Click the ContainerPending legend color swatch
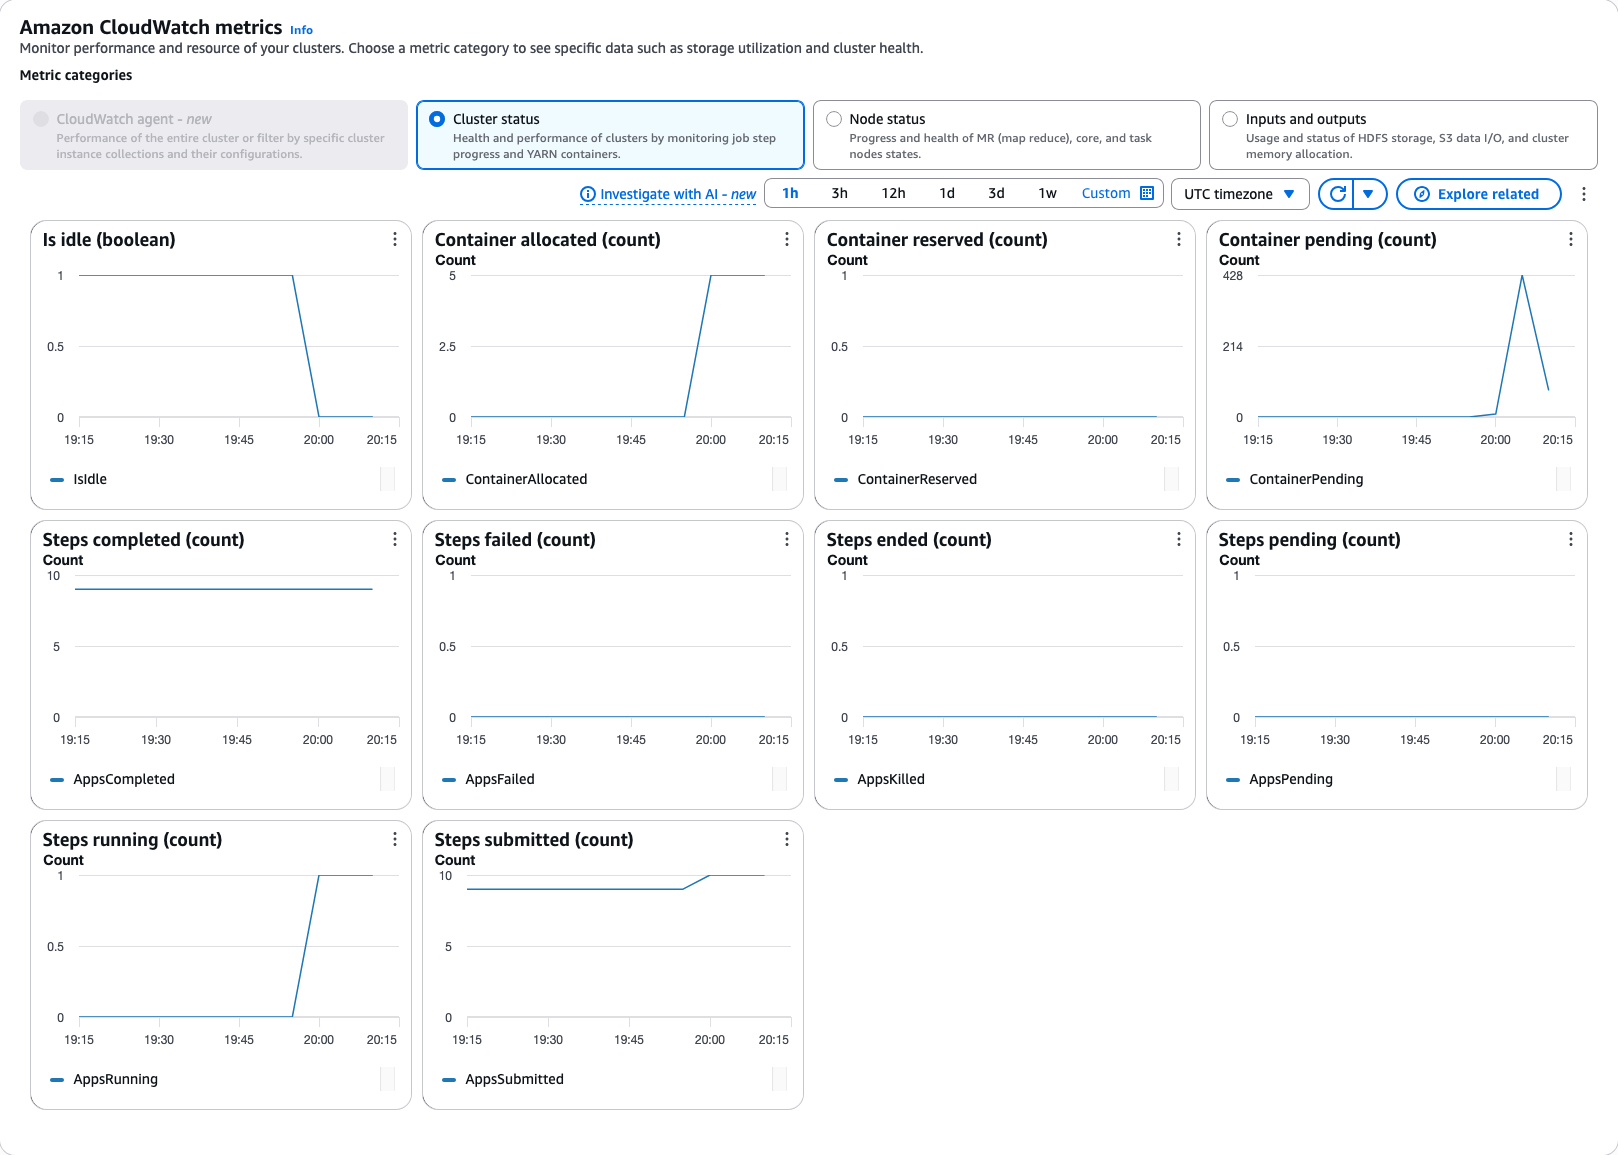The width and height of the screenshot is (1618, 1155). (1233, 480)
